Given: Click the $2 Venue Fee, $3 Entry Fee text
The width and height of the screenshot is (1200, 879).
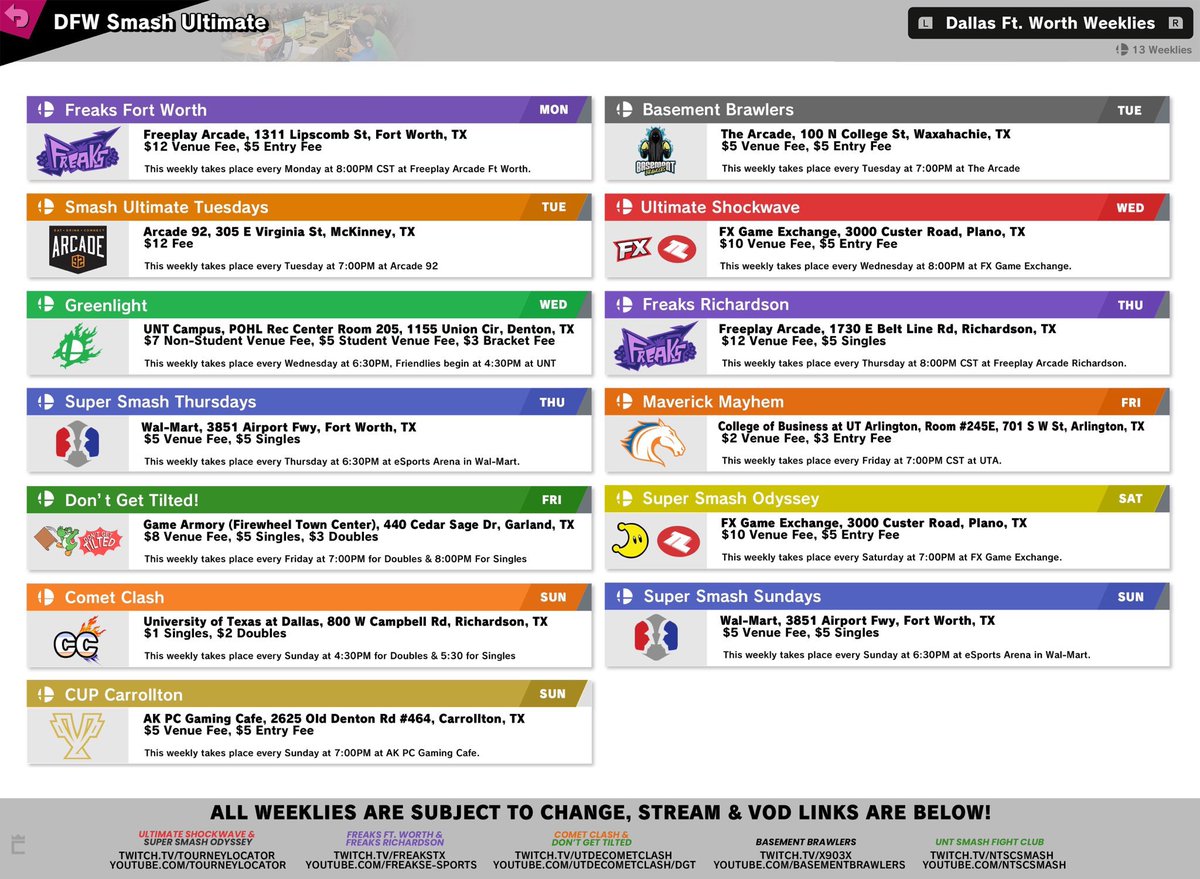Looking at the screenshot, I should coord(804,438).
